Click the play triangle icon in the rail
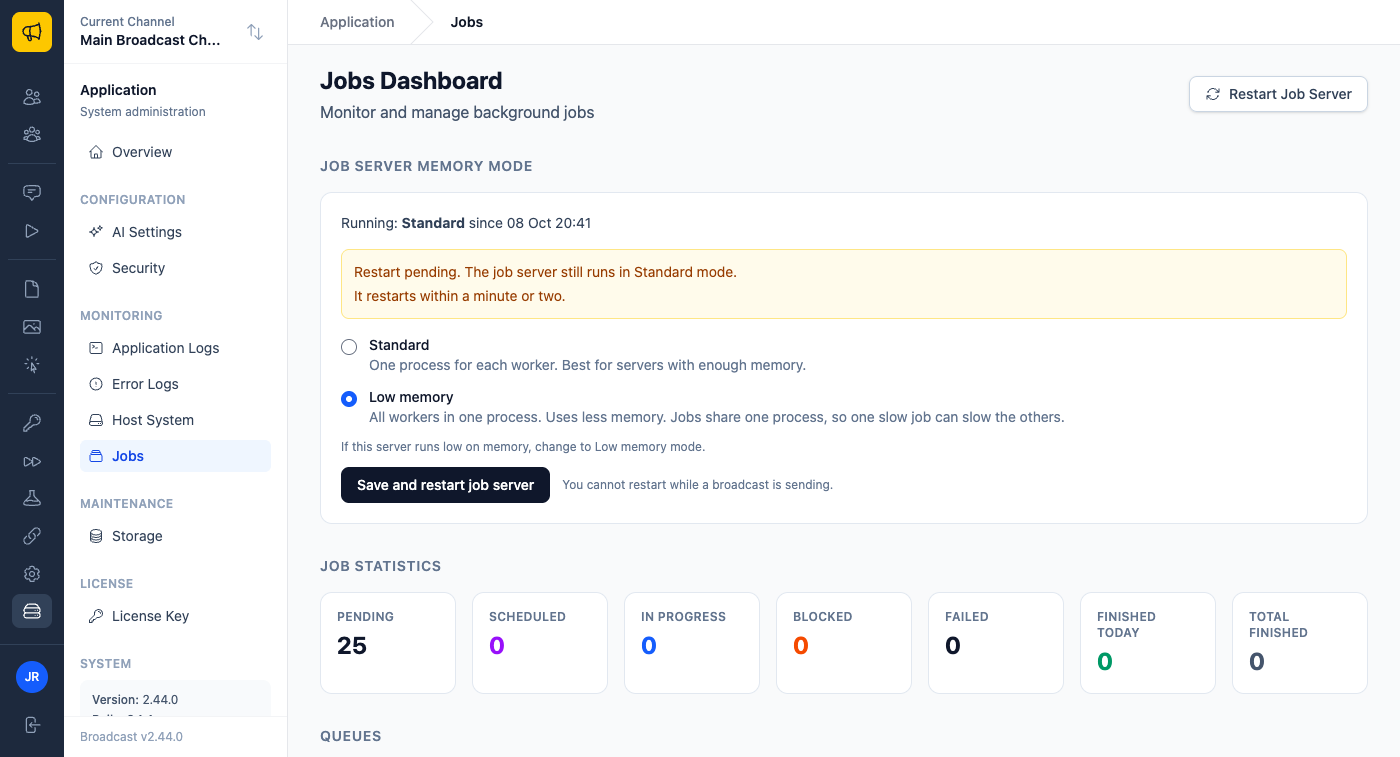1400x757 pixels. 32,231
